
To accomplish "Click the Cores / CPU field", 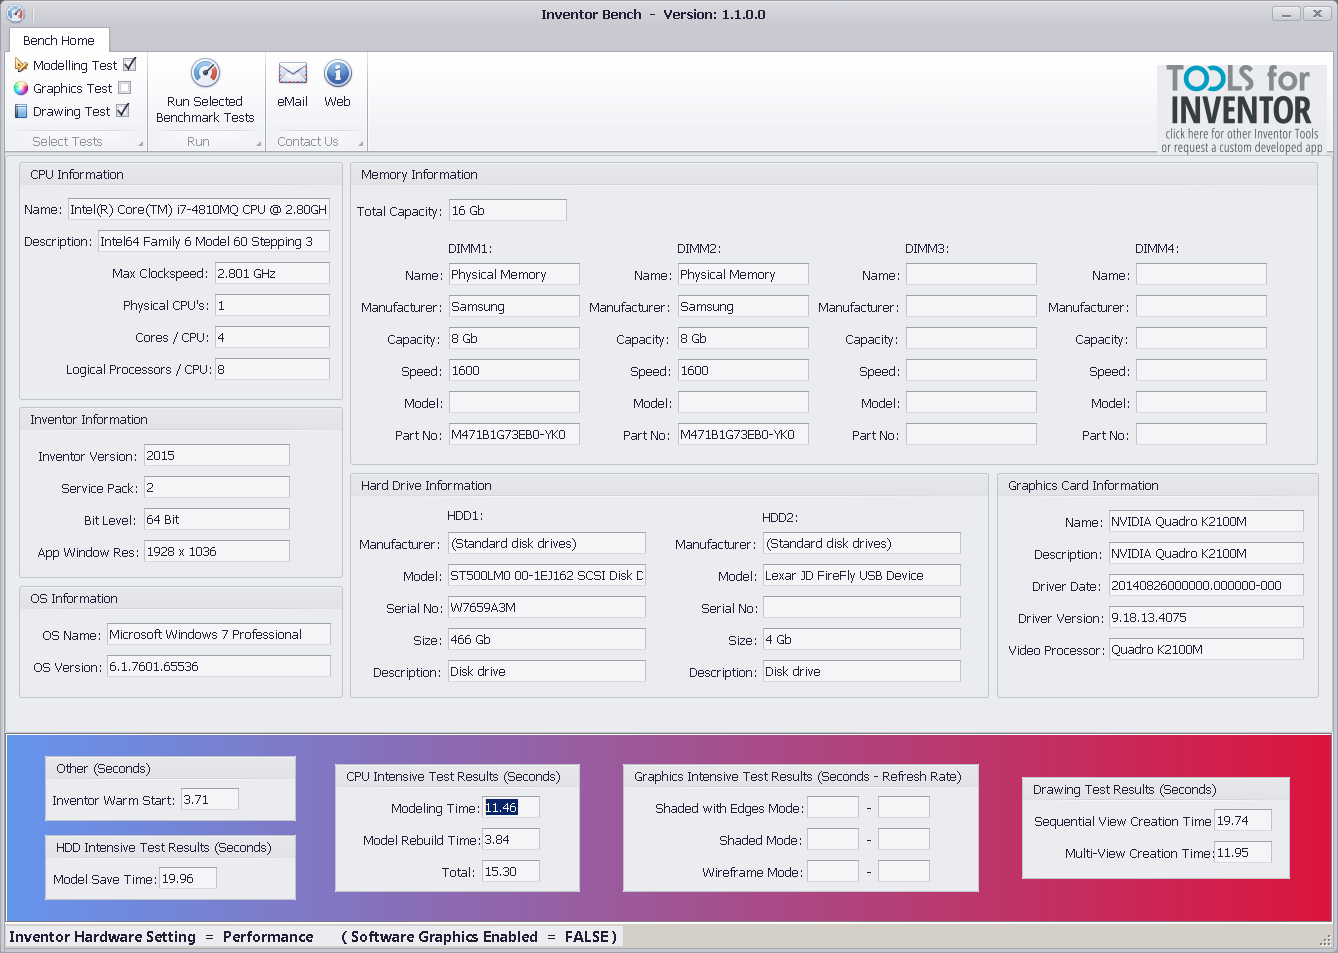I will click(x=272, y=338).
